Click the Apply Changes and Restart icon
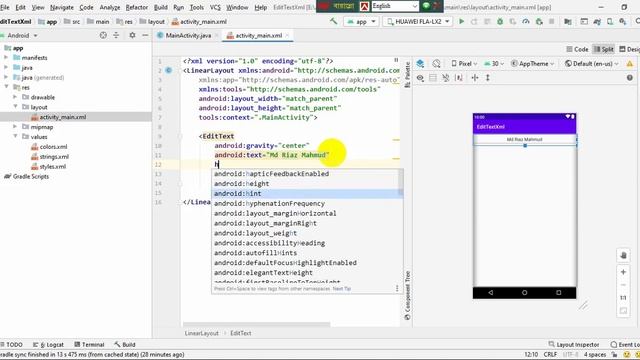 click(x=474, y=21)
